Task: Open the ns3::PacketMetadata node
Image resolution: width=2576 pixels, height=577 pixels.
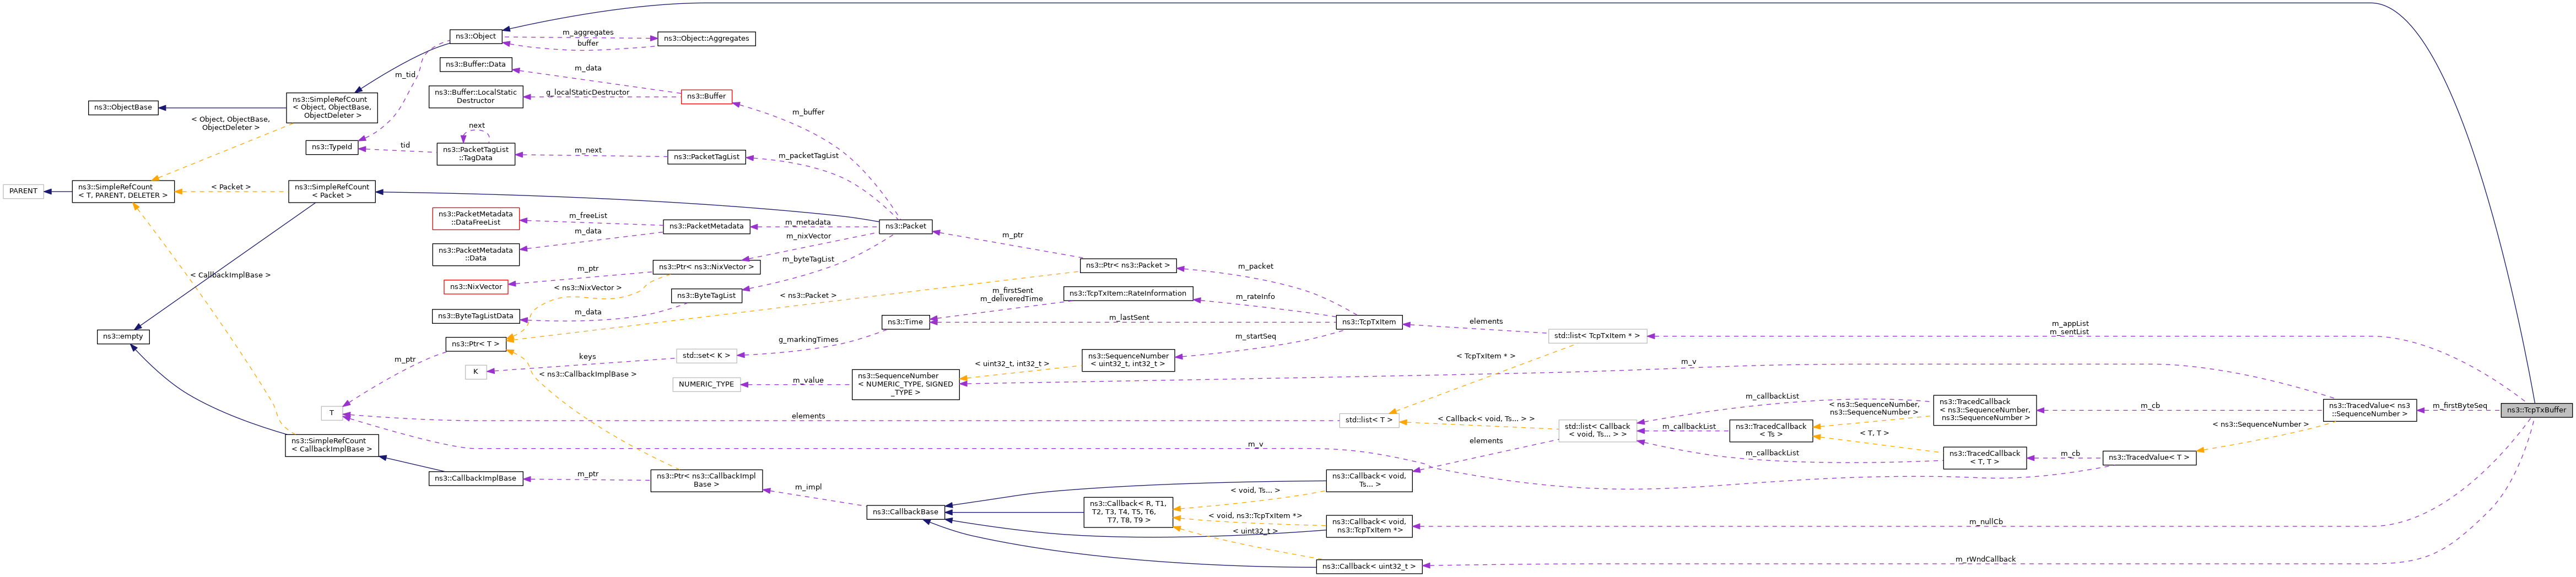Action: (x=706, y=227)
